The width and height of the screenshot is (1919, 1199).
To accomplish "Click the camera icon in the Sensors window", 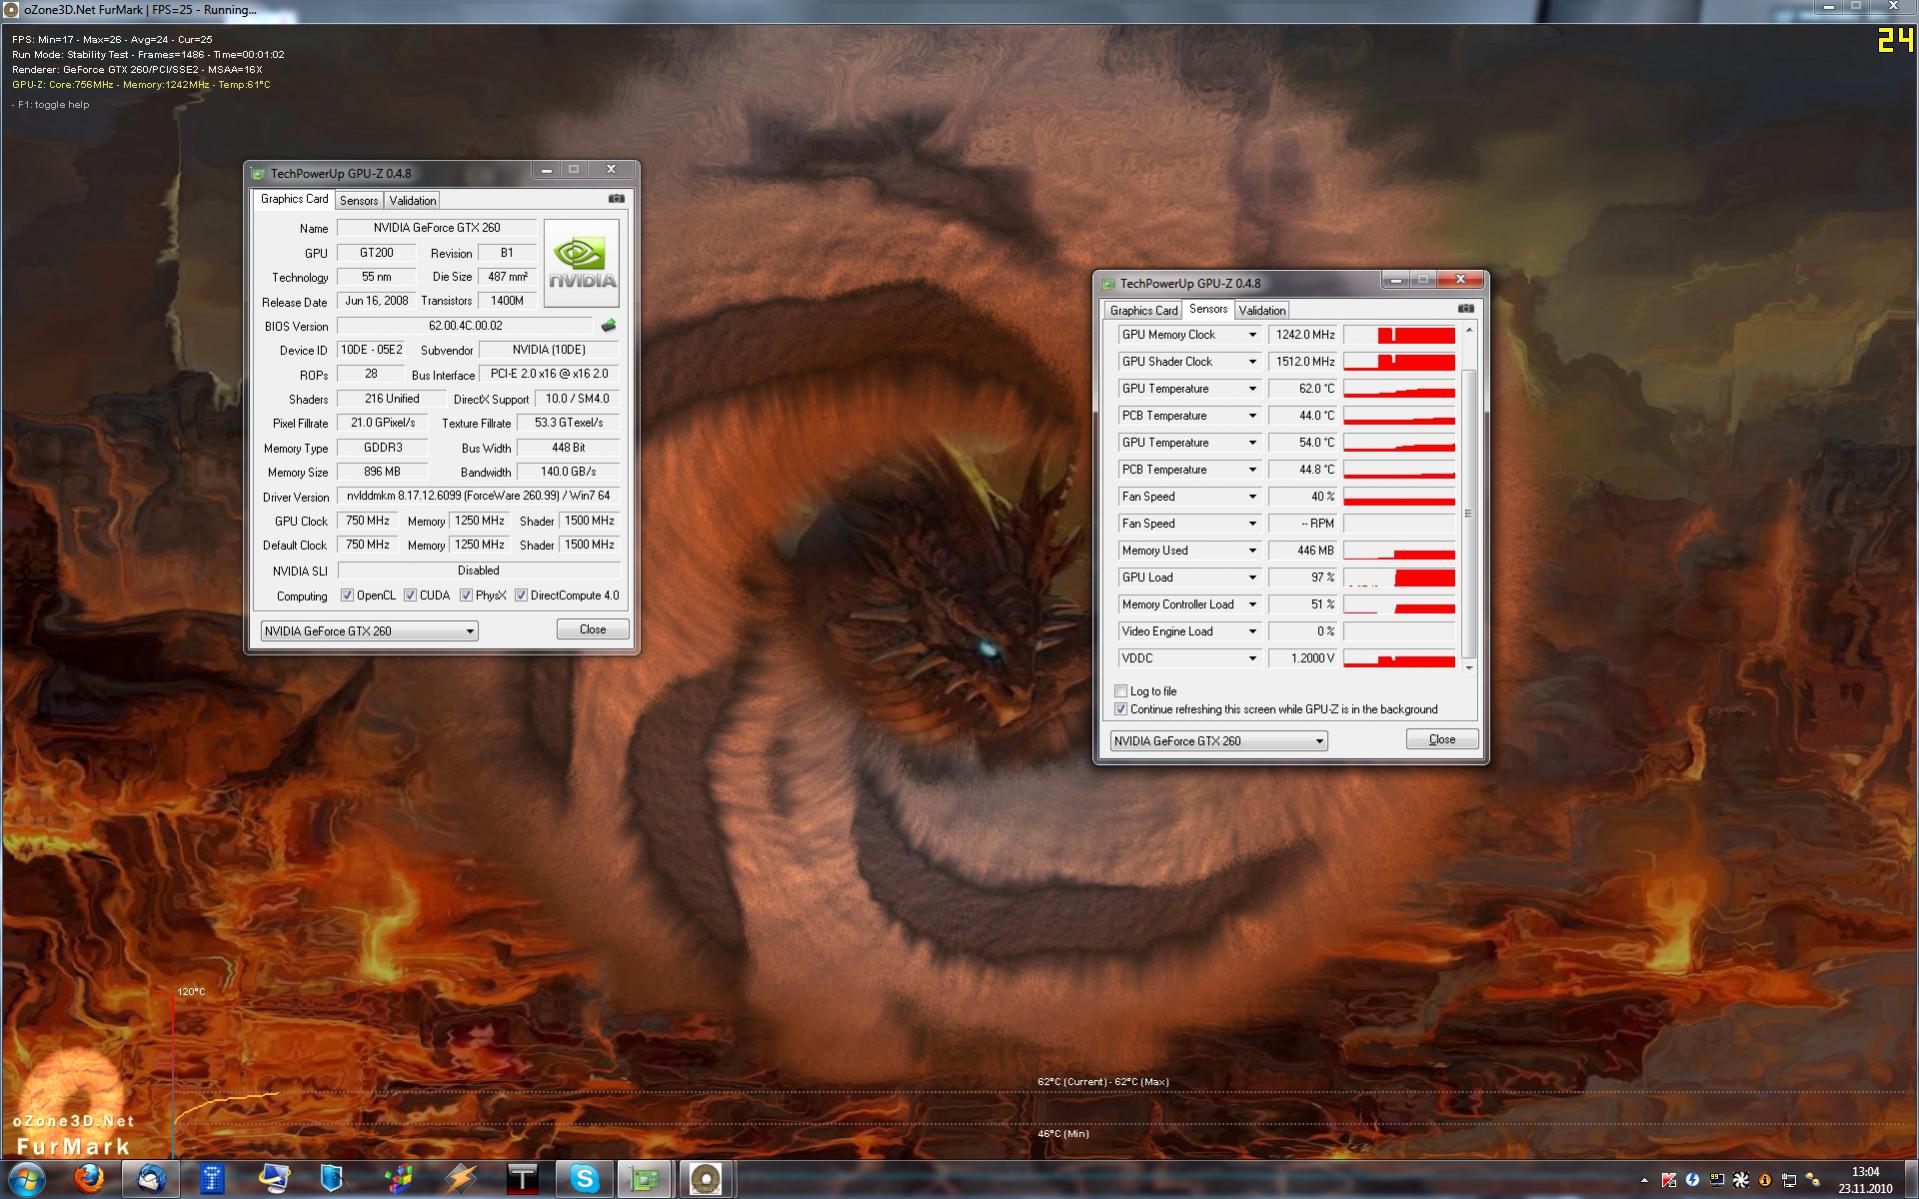I will coord(1466,309).
